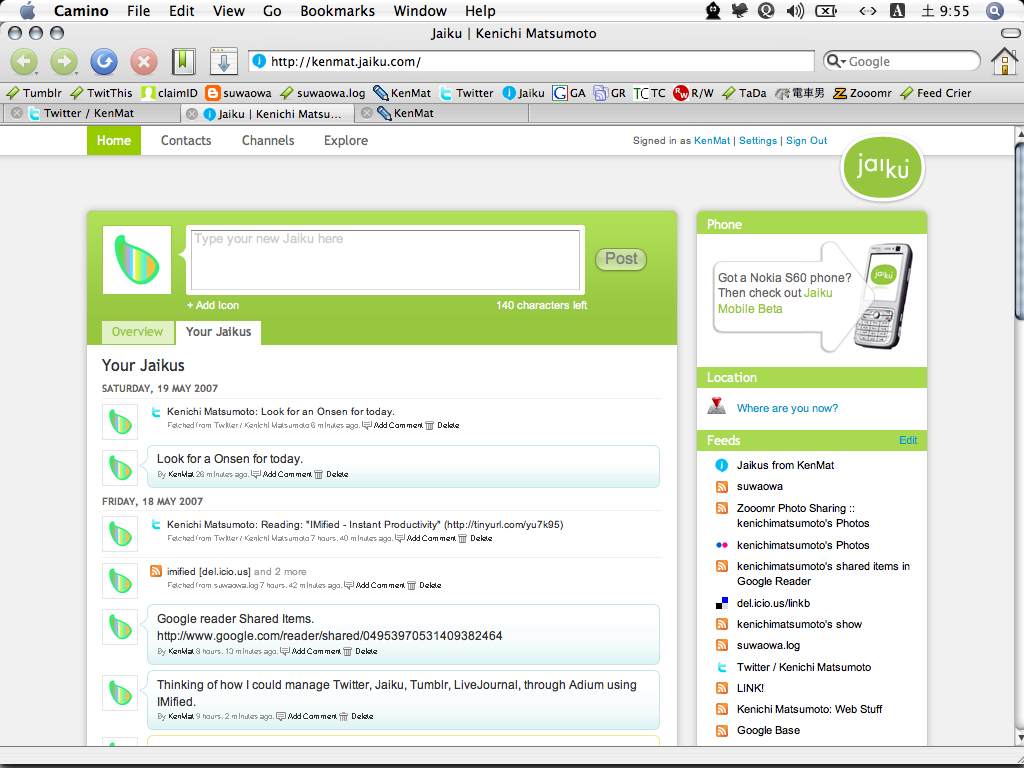Open the 'Jaikus from KenMat' feed
Screen dimensions: 1024x768
click(785, 465)
